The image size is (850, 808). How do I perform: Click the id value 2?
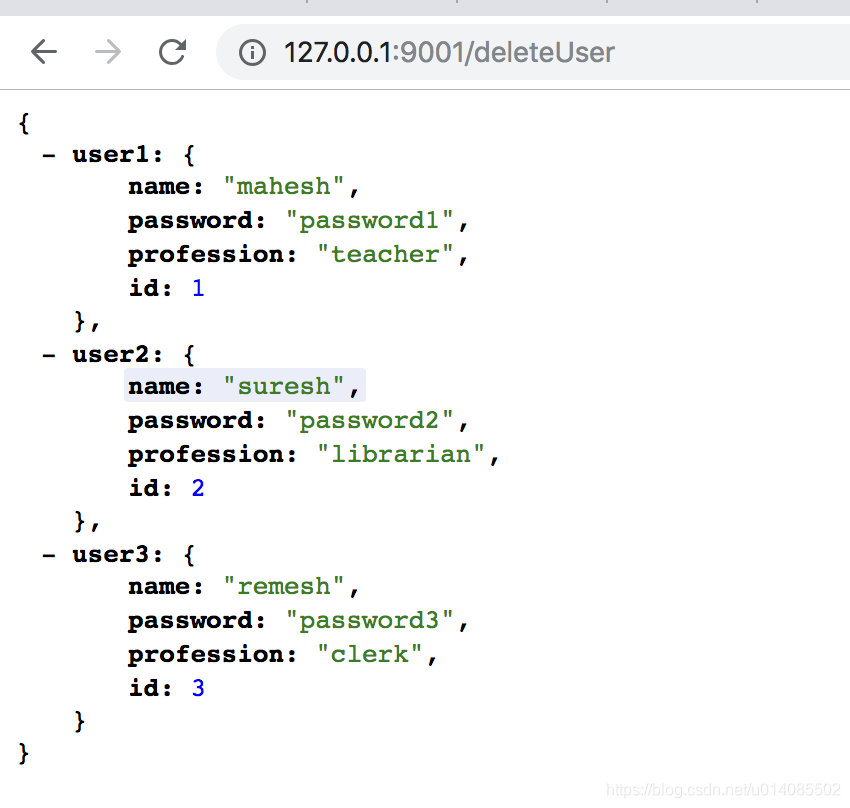coord(198,488)
